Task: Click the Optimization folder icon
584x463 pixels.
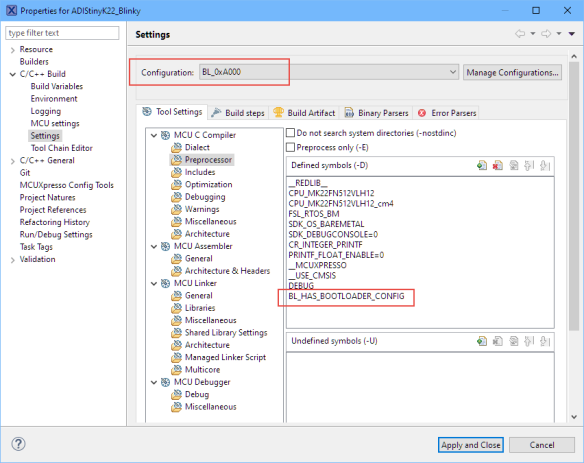Action: point(176,185)
